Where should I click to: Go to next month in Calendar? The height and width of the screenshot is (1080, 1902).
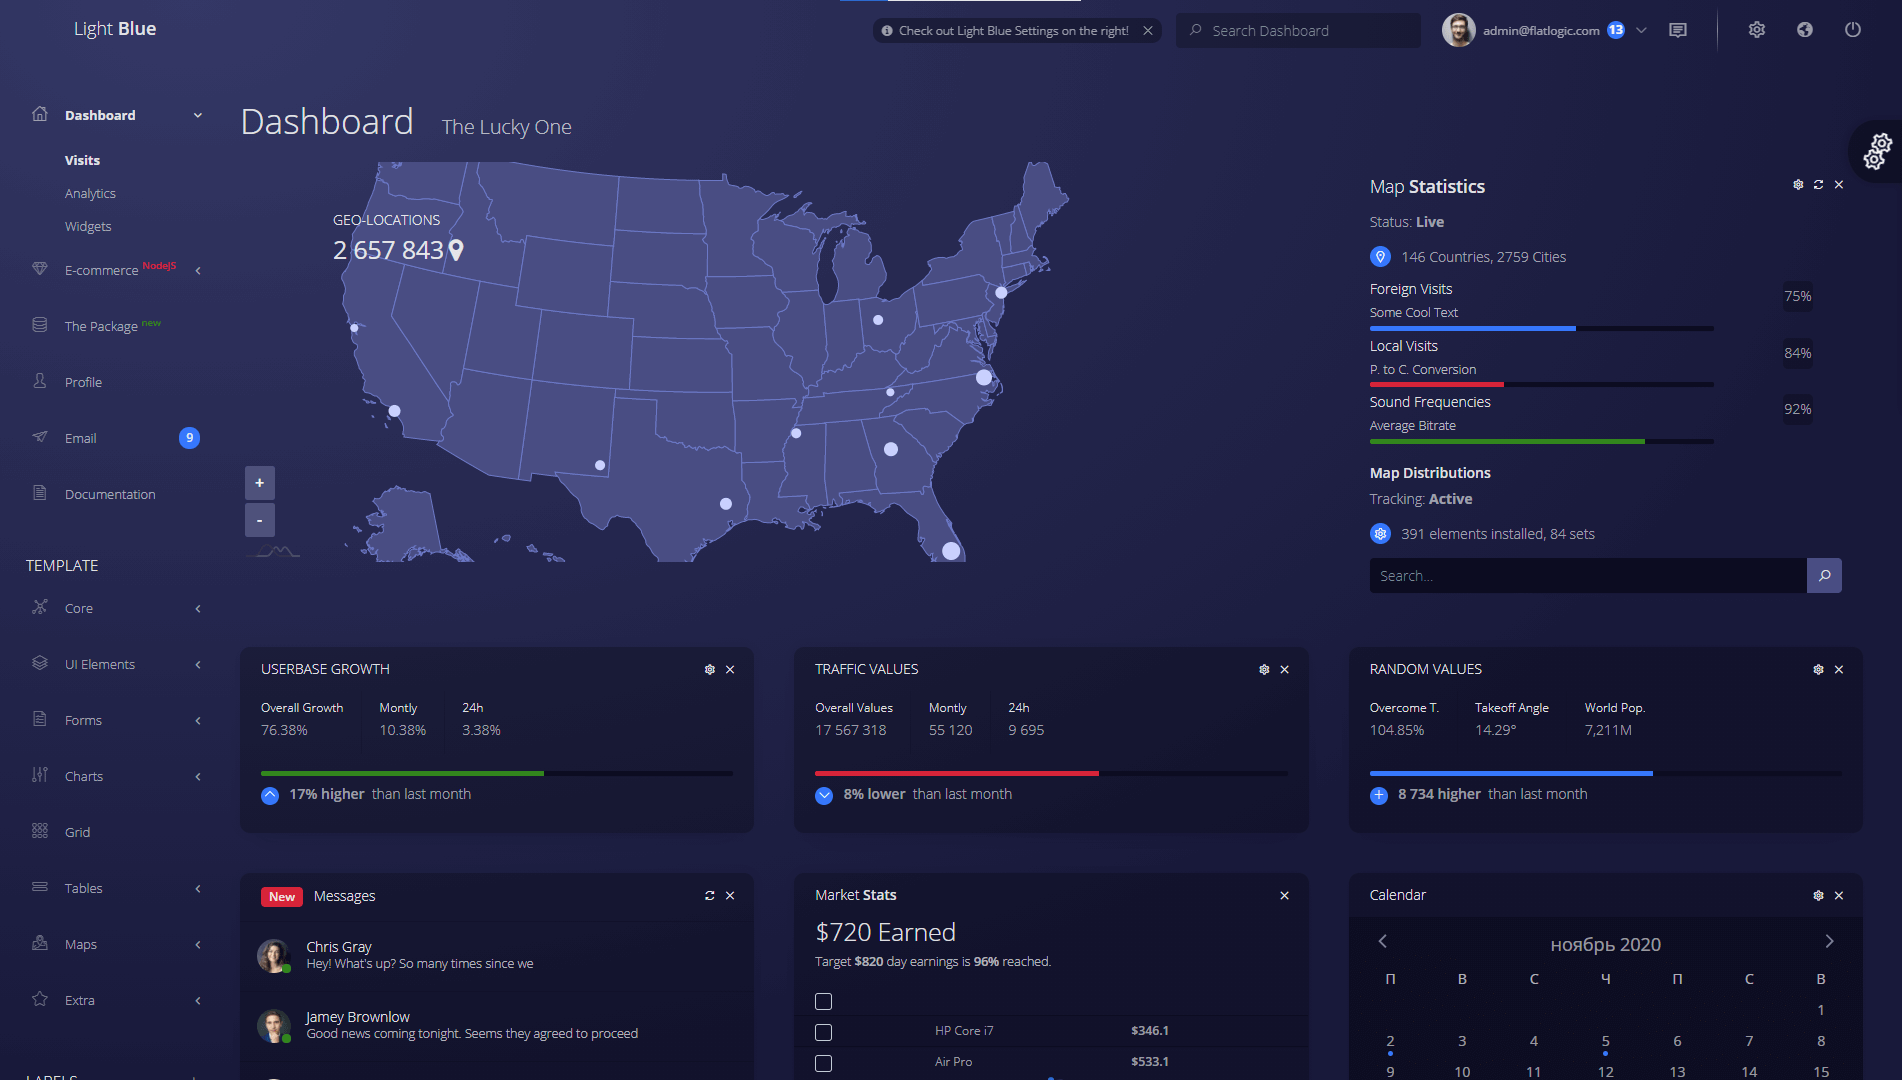1829,942
